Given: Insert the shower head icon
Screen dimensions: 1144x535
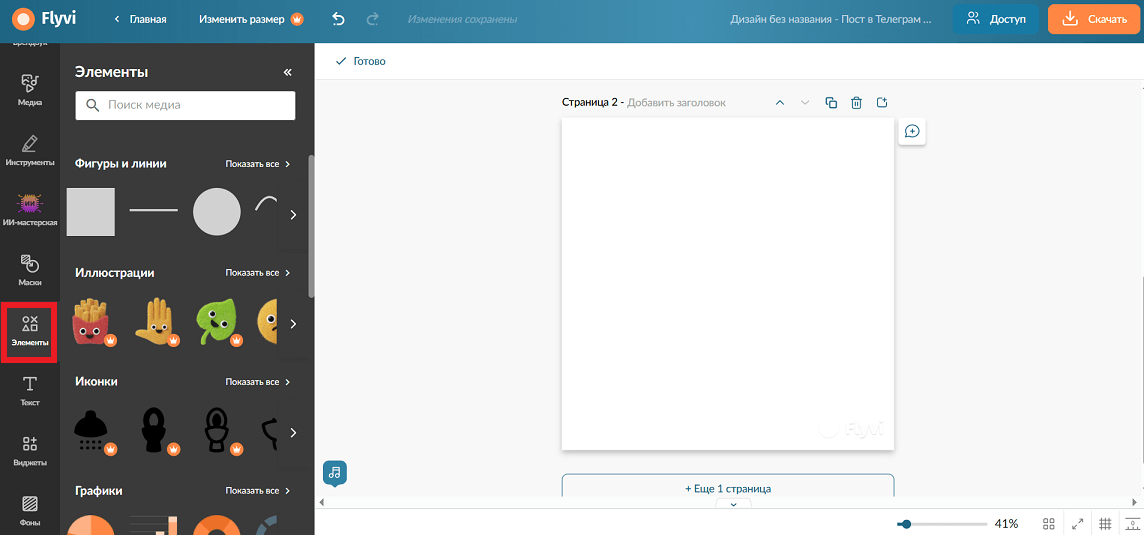Looking at the screenshot, I should (x=92, y=431).
